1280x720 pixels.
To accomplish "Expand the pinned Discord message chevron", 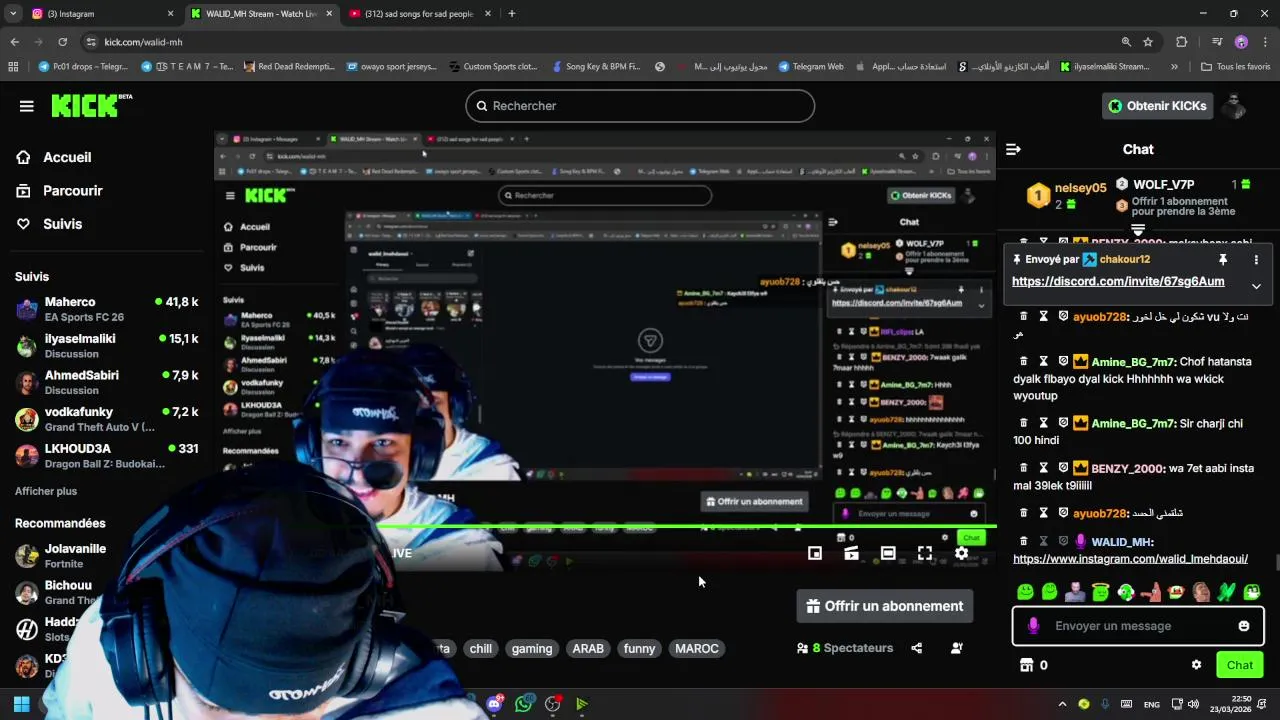I will [1256, 286].
